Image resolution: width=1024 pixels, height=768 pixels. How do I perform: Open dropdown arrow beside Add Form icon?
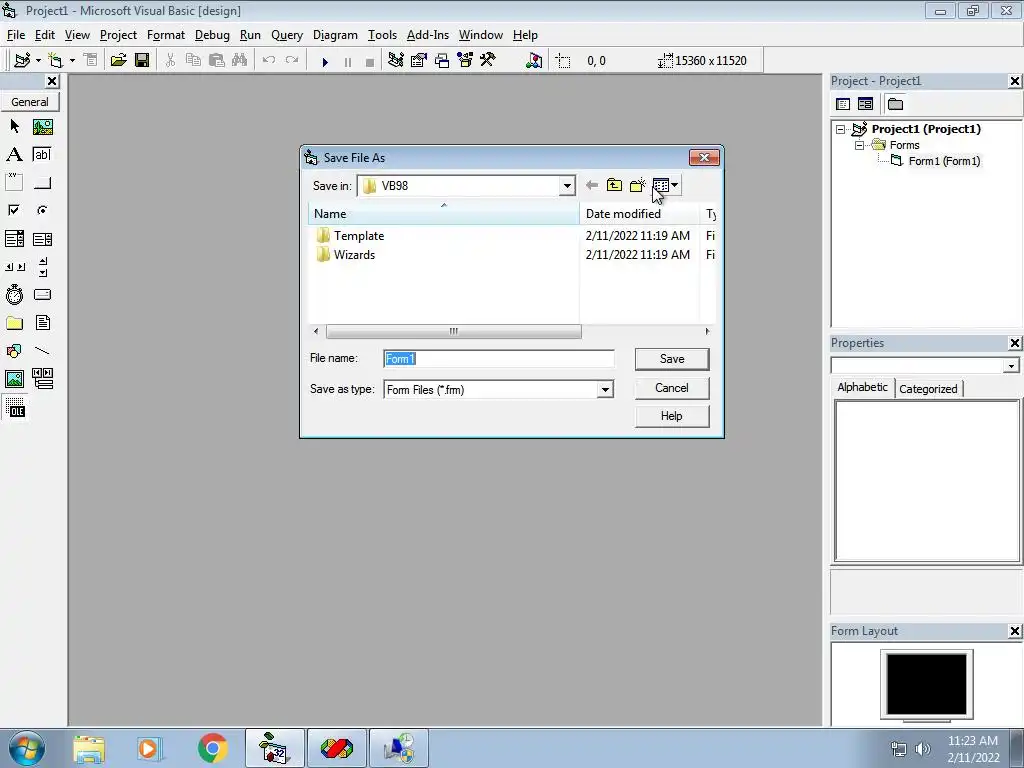tap(72, 61)
